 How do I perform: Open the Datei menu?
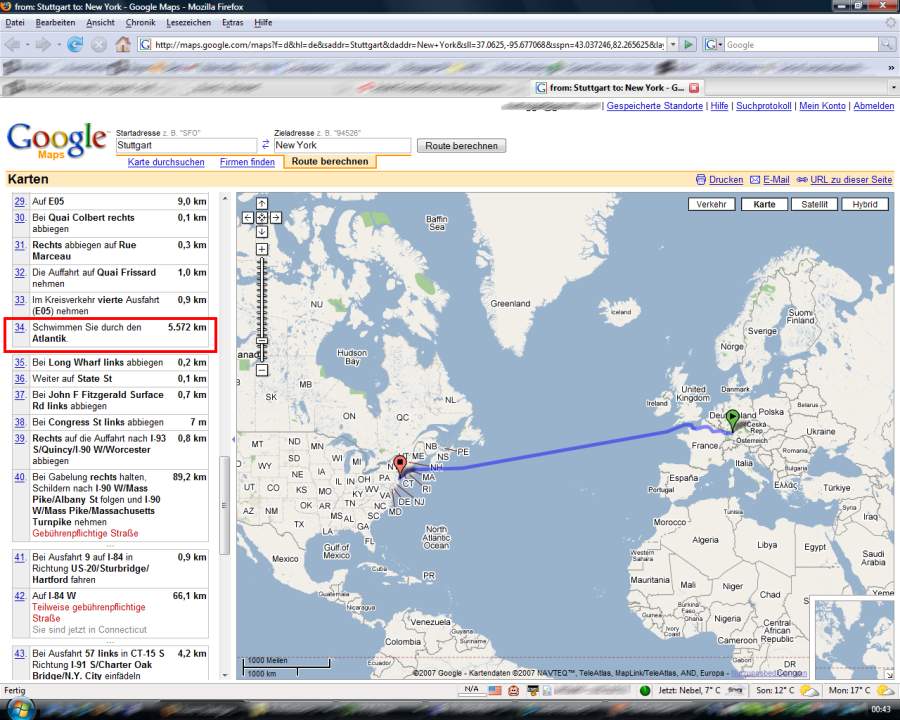15,23
